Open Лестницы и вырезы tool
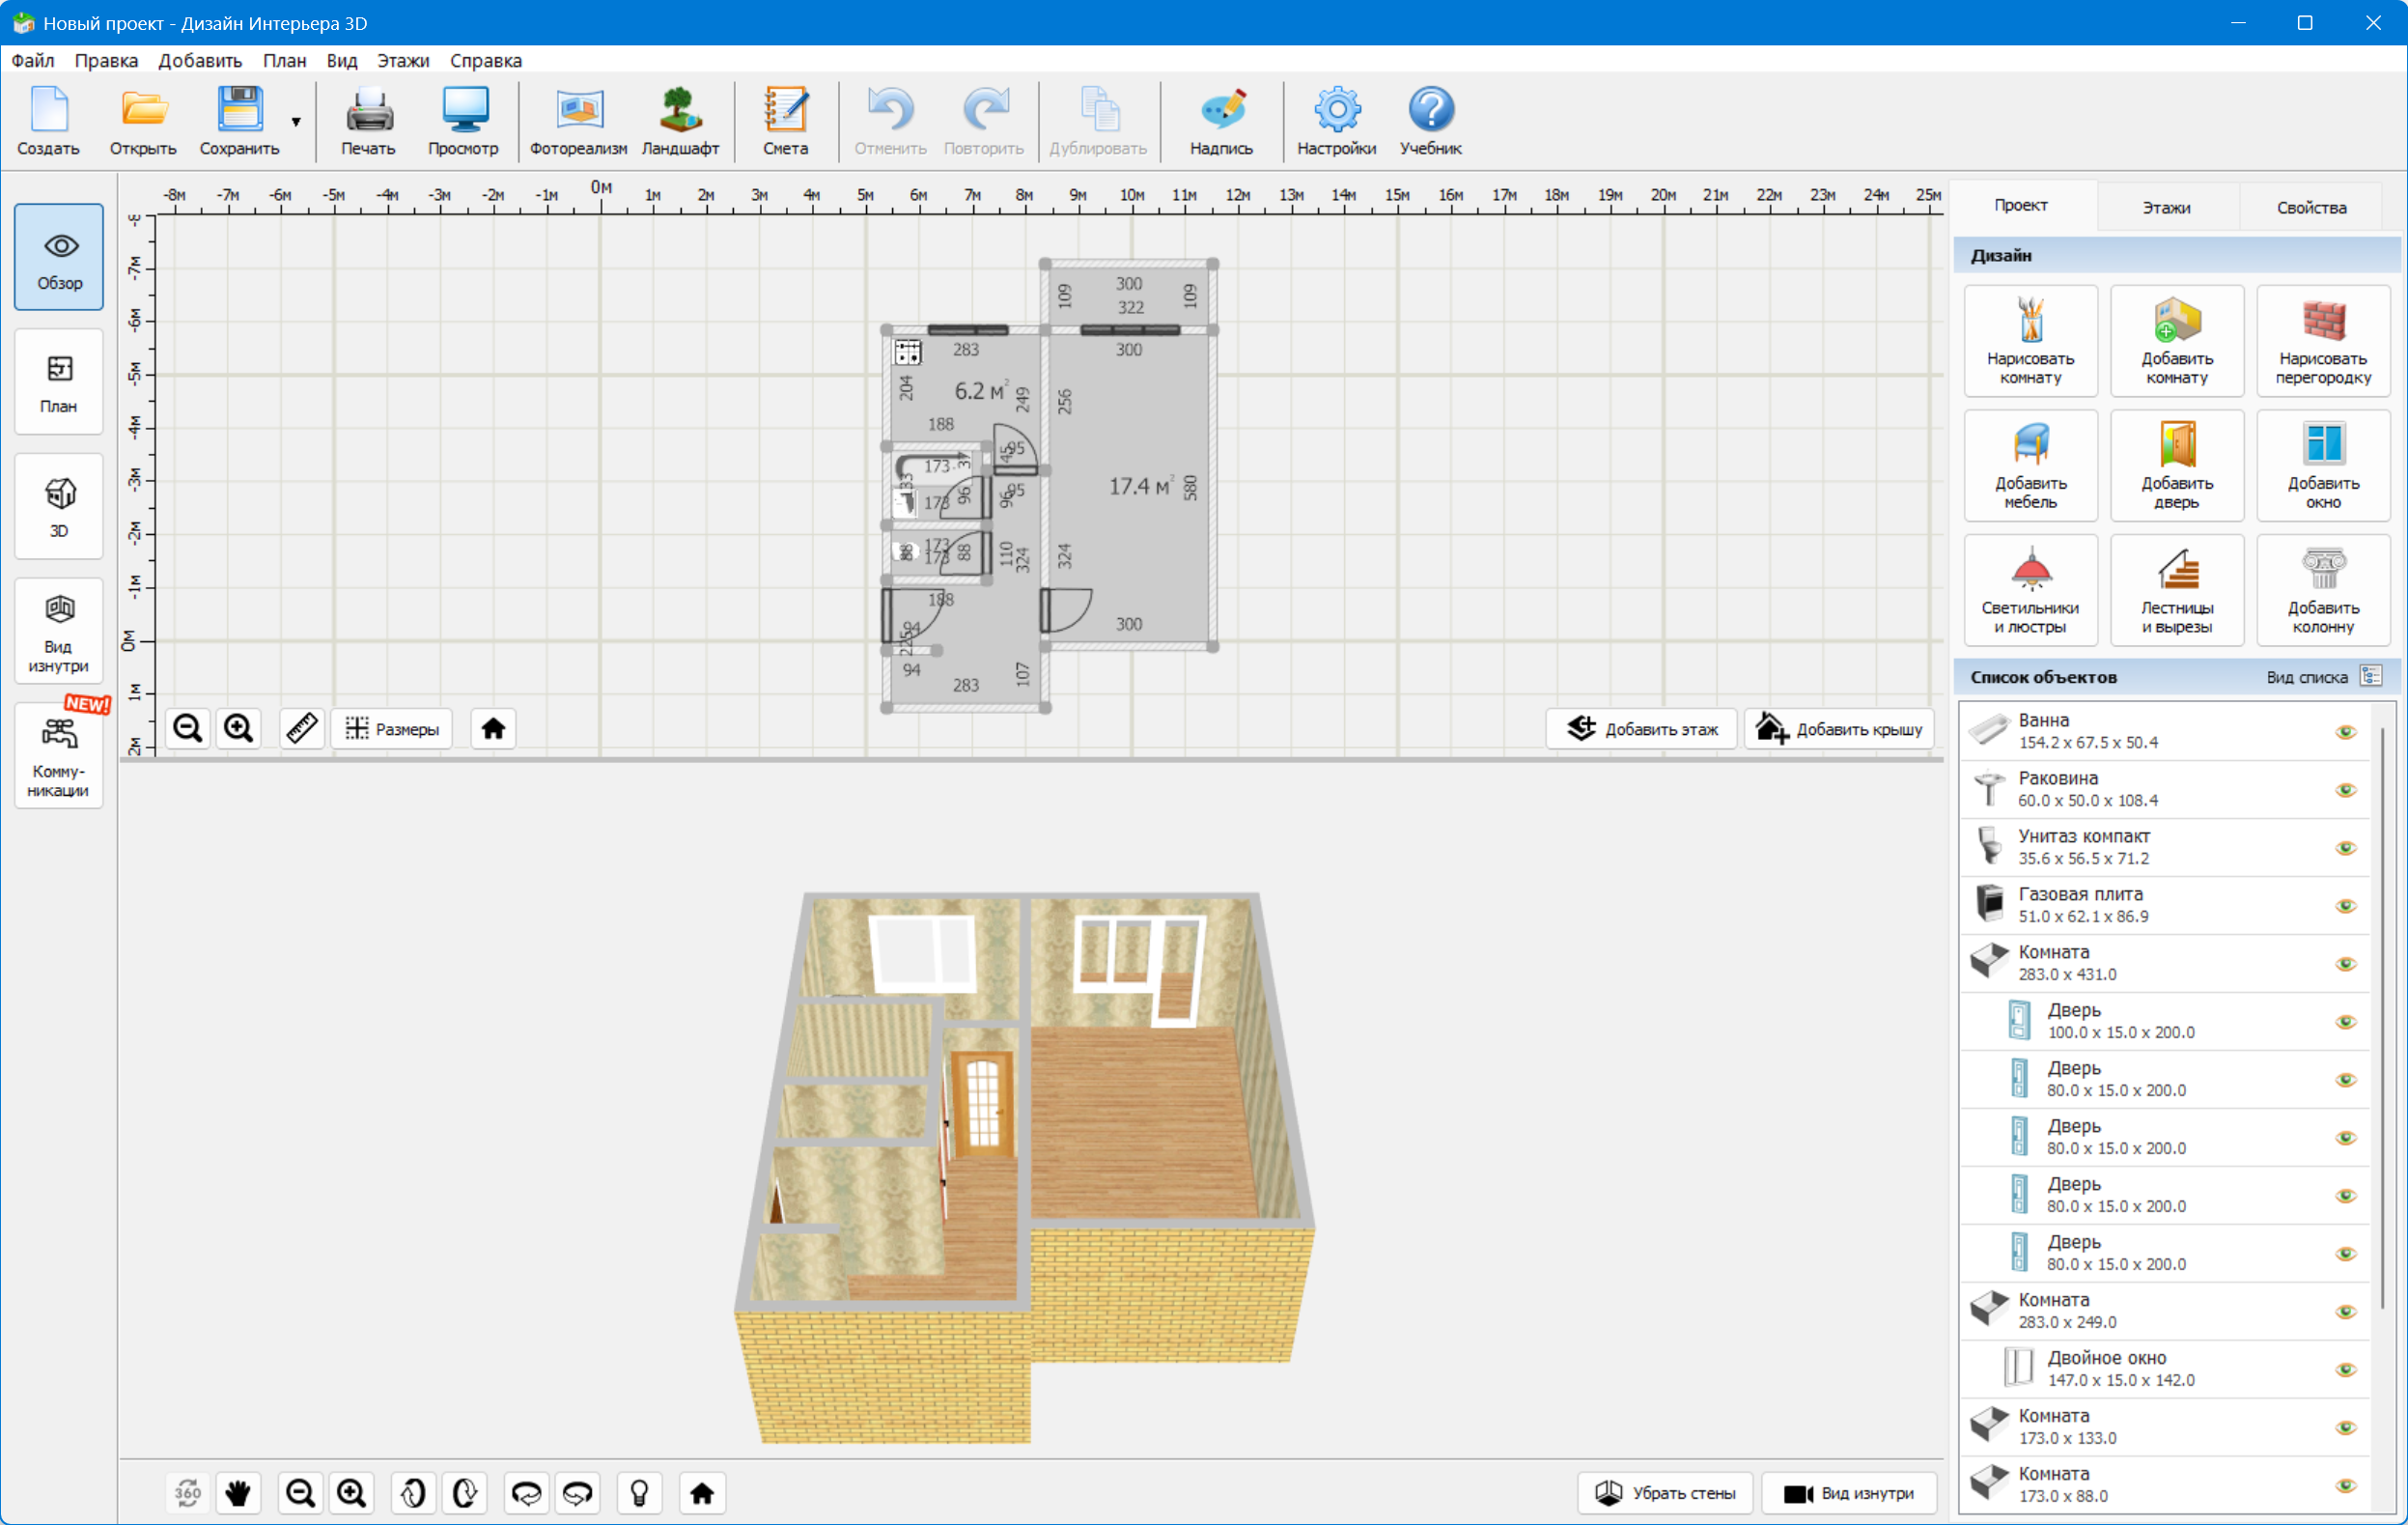Viewport: 2408px width, 1525px height. (x=2176, y=590)
